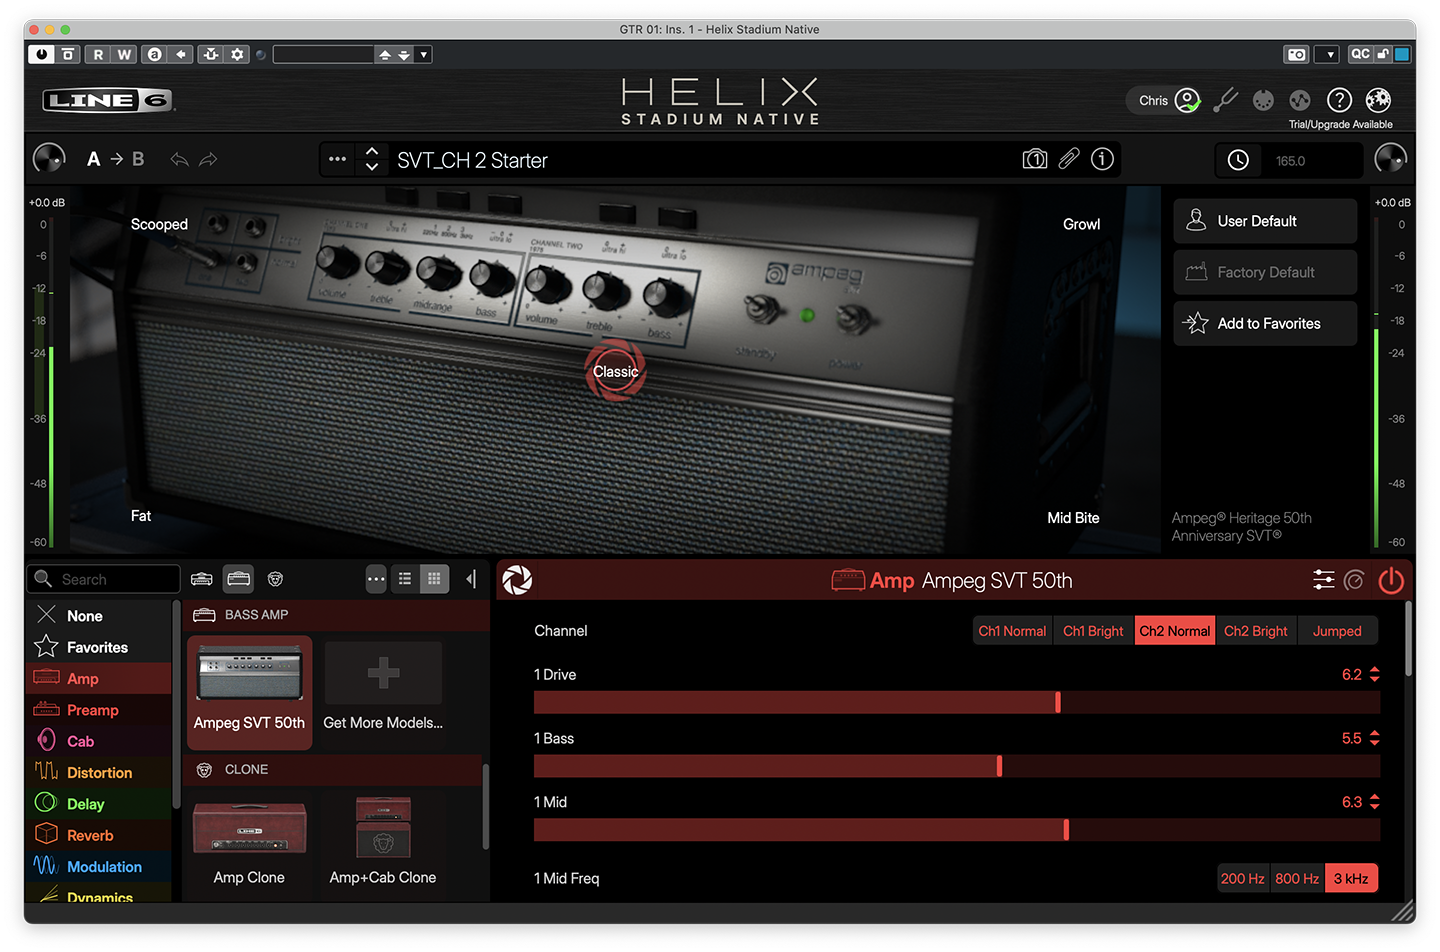The height and width of the screenshot is (952, 1440).
Task: Select the Ch1 Normal channel tab
Action: point(1012,631)
